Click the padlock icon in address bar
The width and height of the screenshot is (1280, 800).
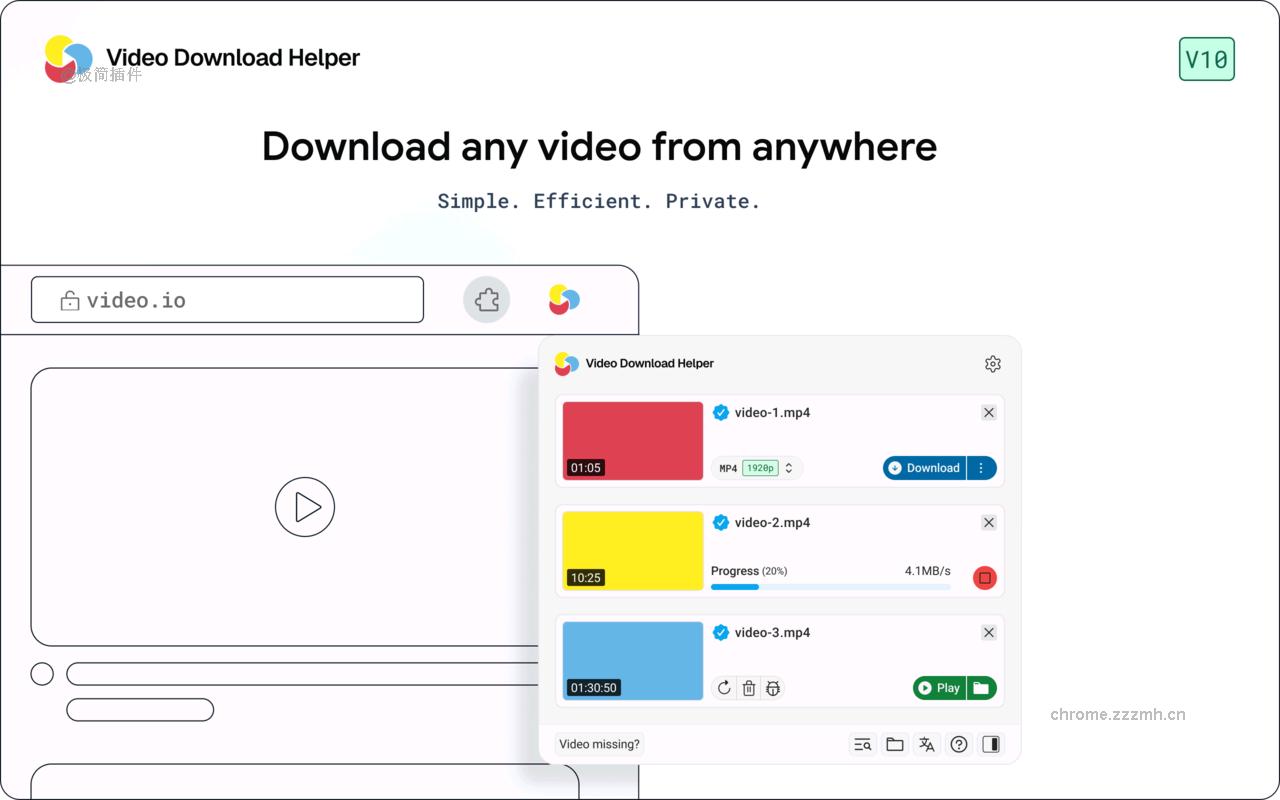[x=70, y=300]
